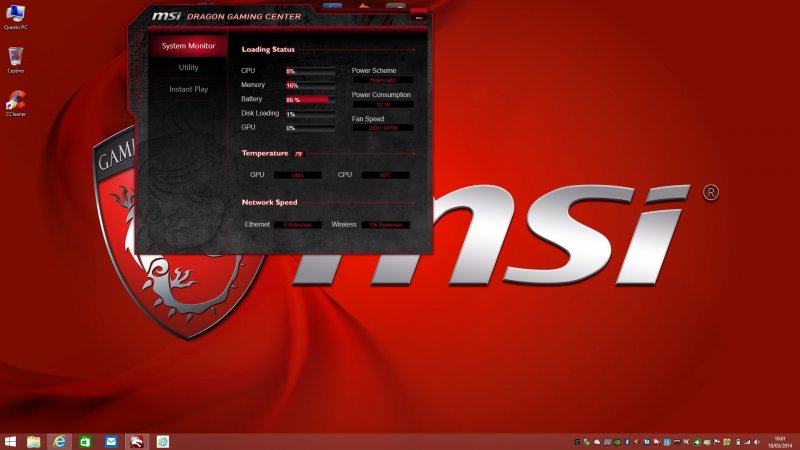
Task: Click the Fan Speed RPM value
Action: point(383,128)
